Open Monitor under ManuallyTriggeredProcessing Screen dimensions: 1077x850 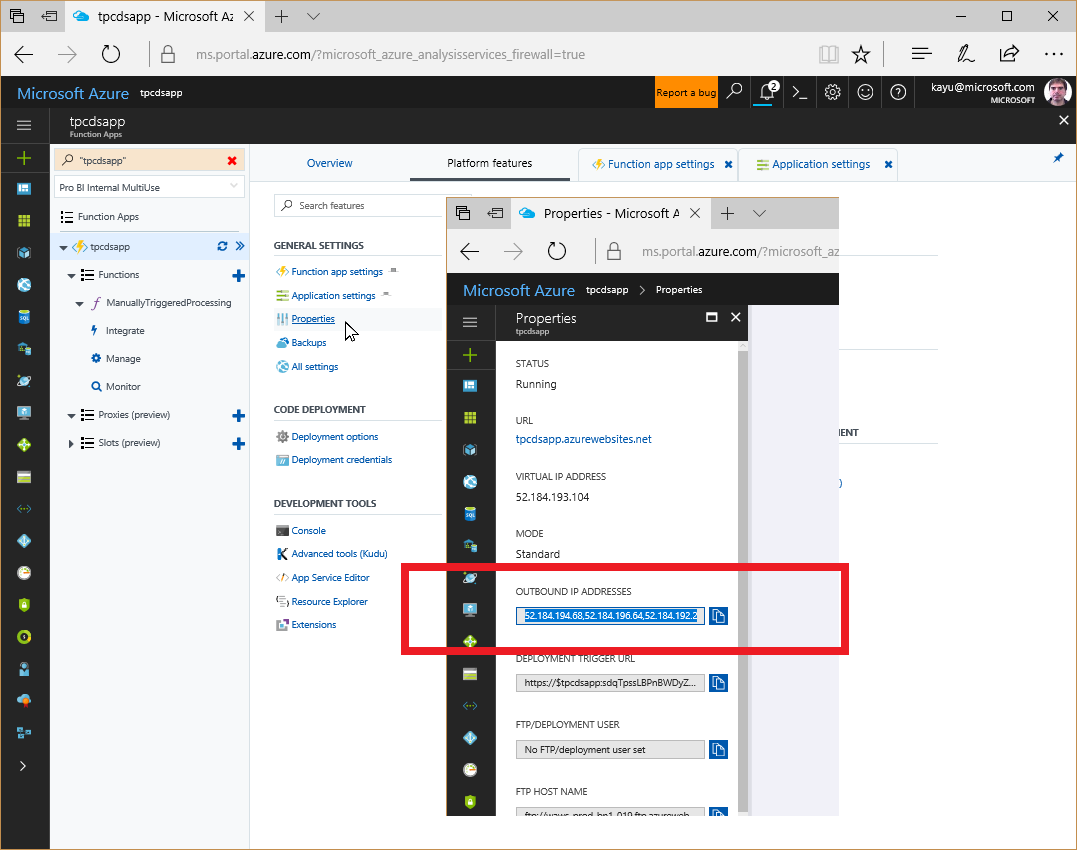click(123, 387)
